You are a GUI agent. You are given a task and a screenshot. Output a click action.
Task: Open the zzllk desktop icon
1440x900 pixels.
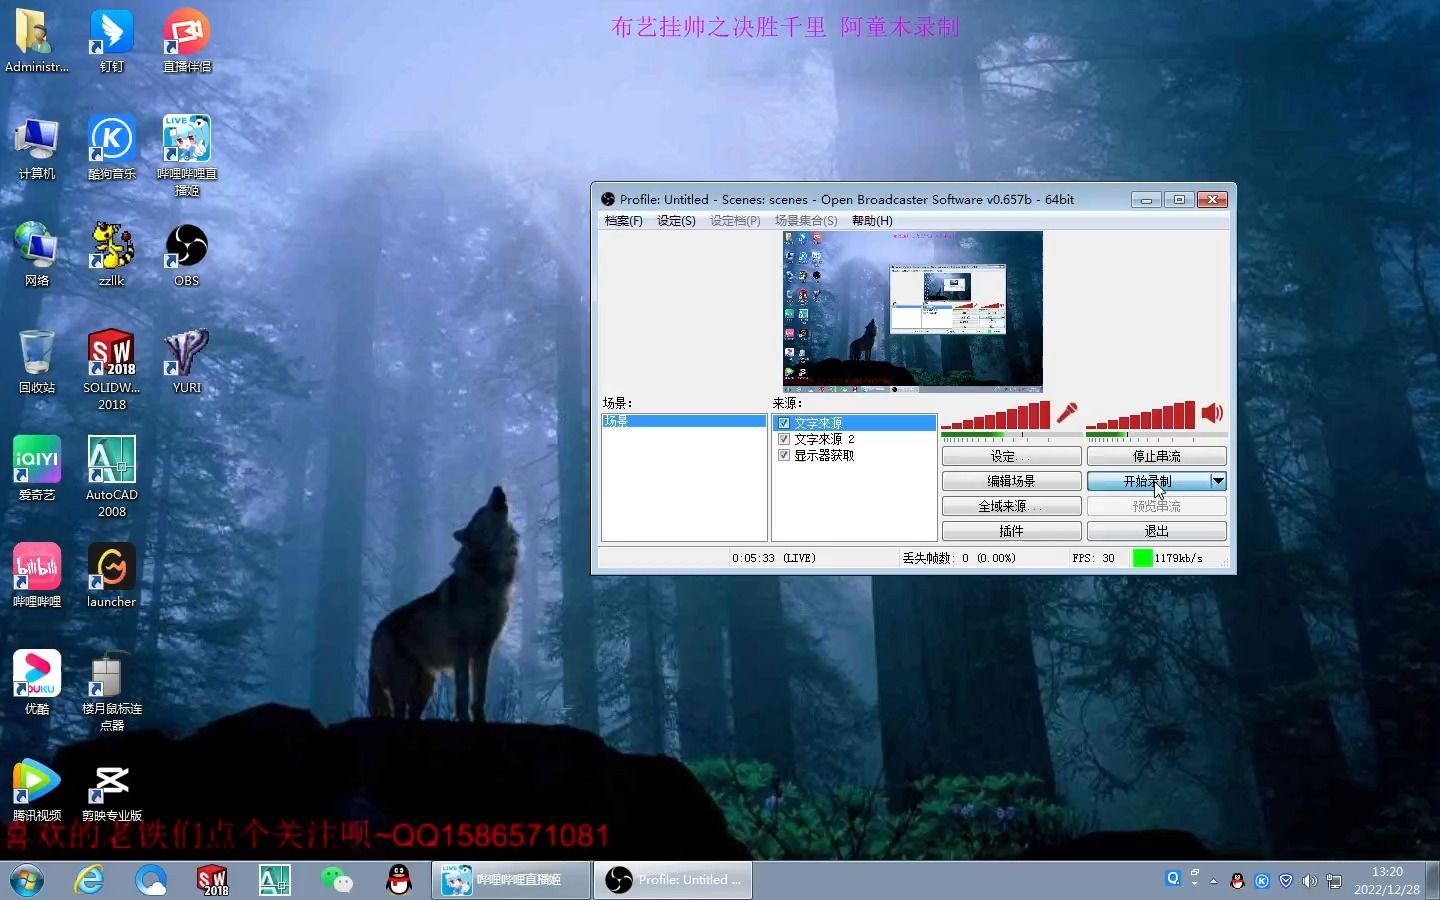click(112, 256)
